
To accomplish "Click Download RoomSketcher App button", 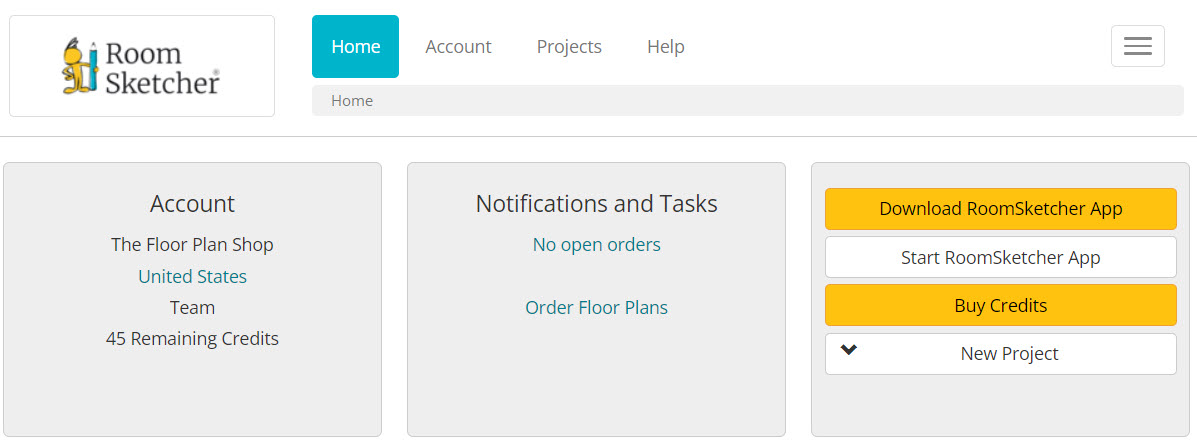I will point(1000,208).
